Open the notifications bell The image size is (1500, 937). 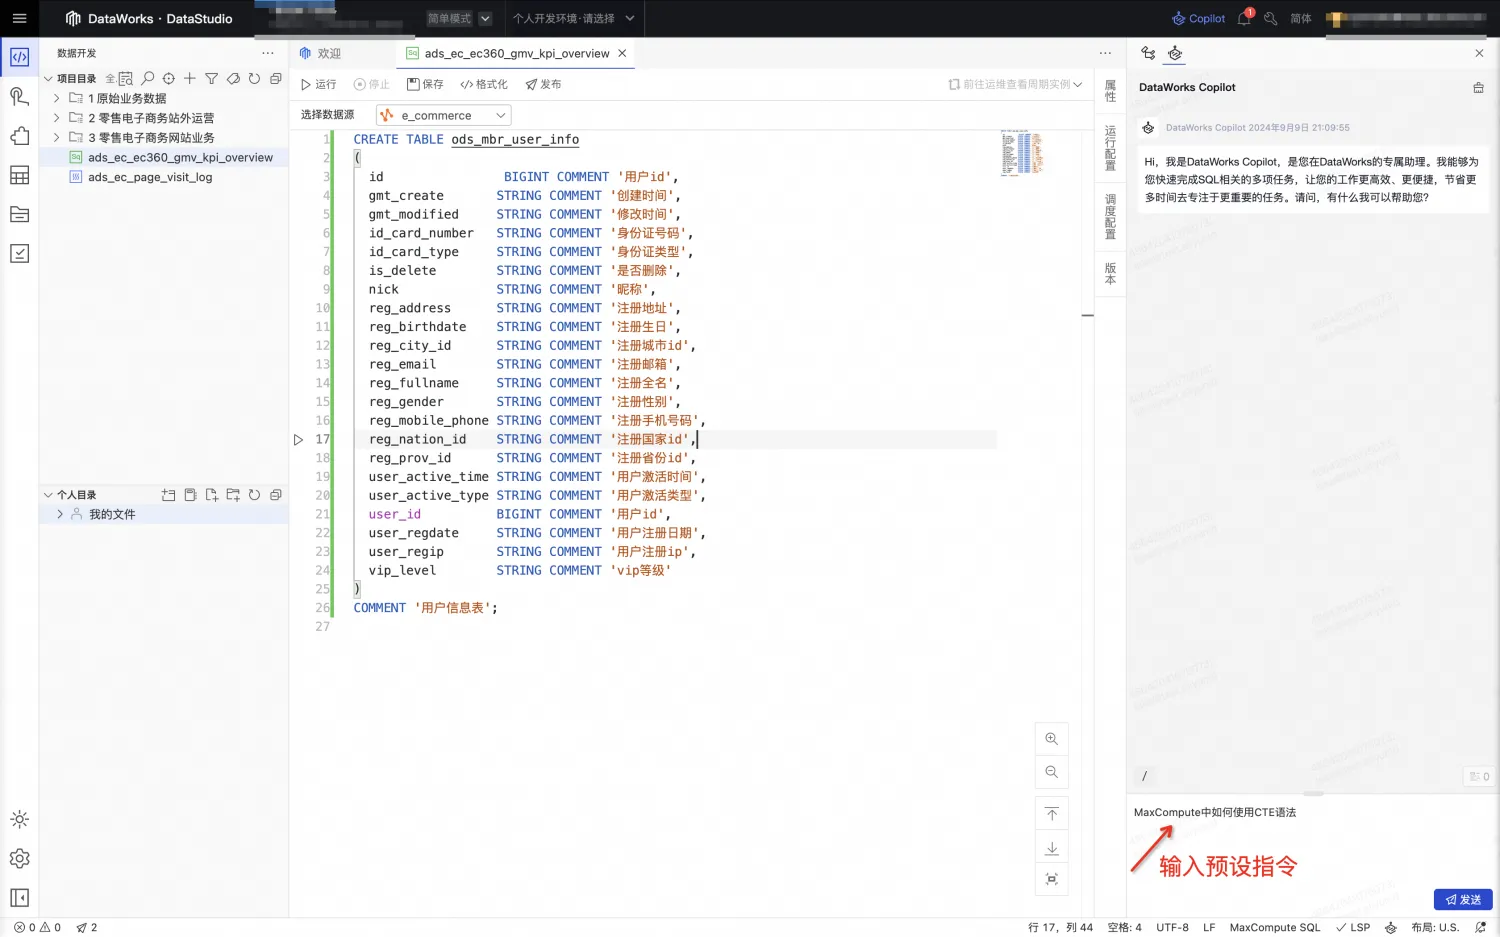pyautogui.click(x=1244, y=18)
